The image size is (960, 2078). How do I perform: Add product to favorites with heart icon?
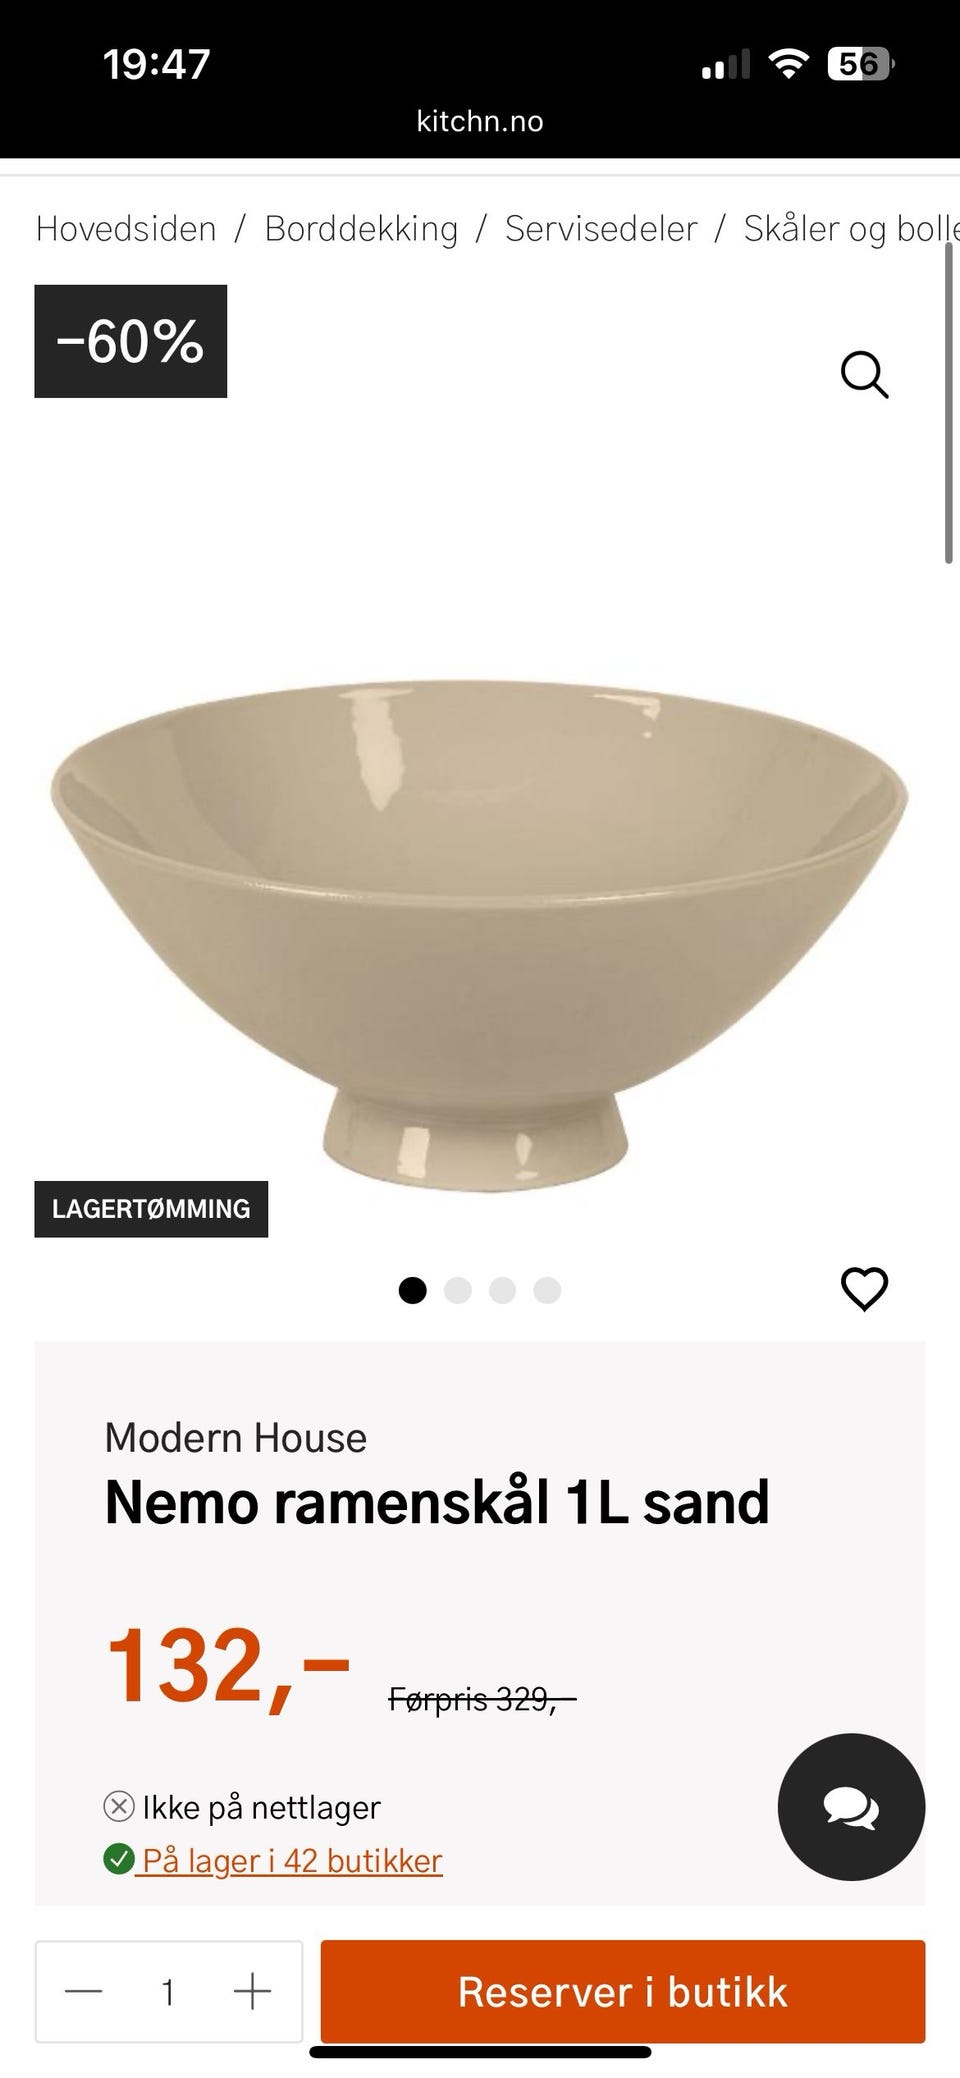(864, 1289)
